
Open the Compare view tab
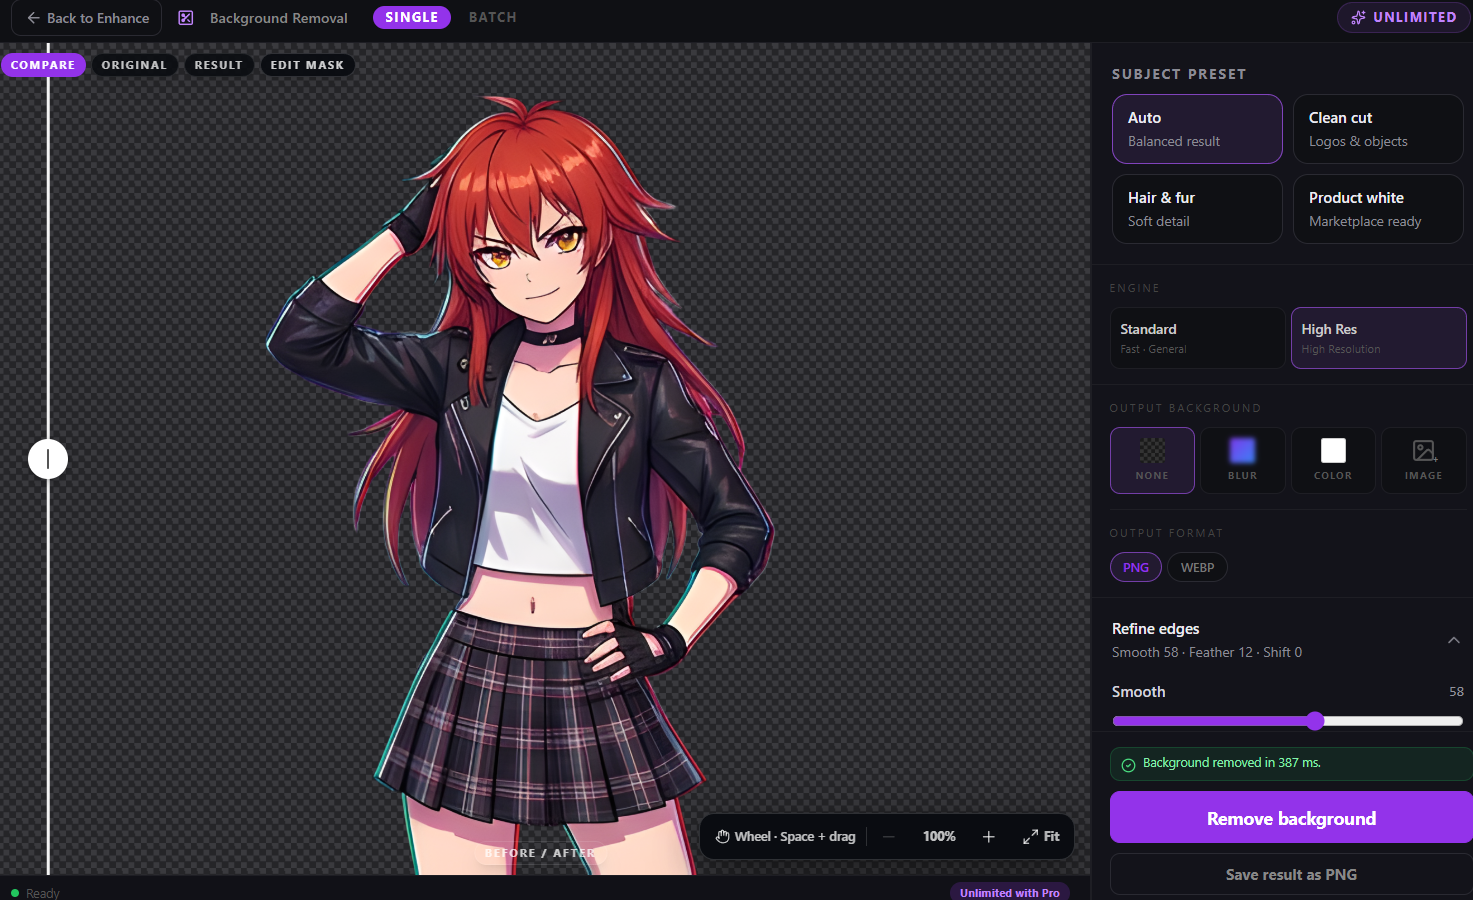[43, 65]
